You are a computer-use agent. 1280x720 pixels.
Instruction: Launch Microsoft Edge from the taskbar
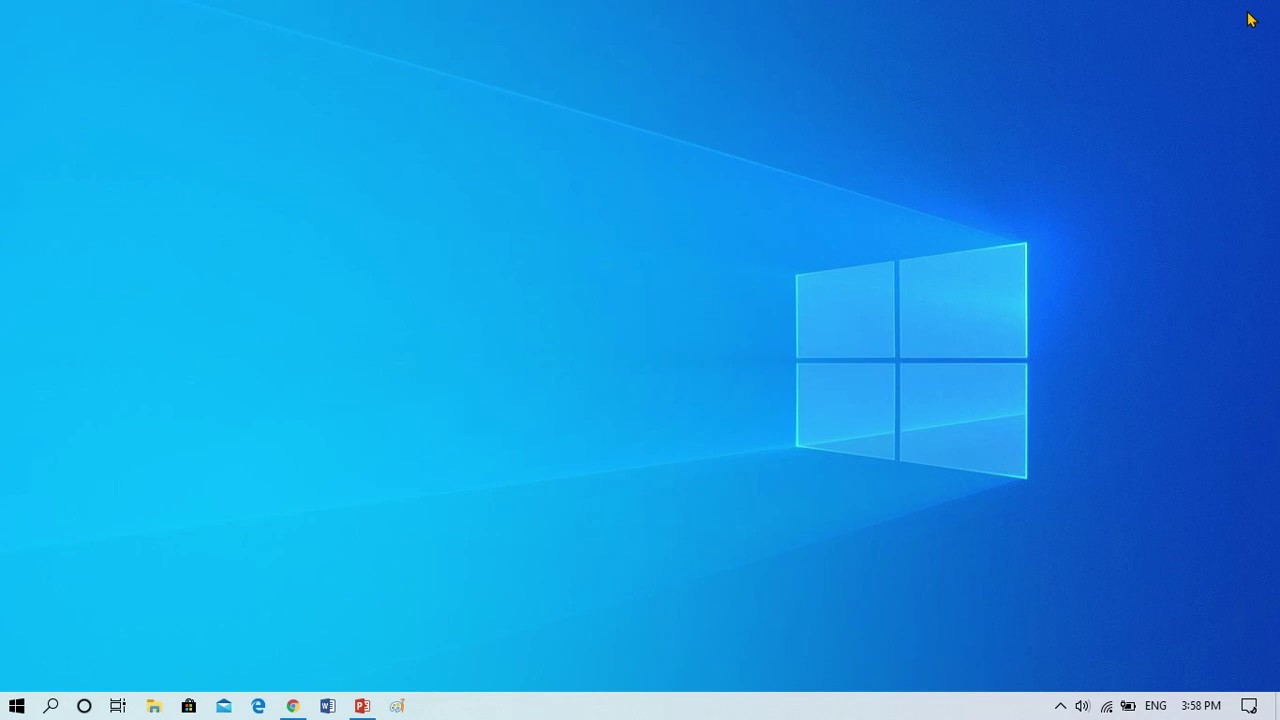258,706
